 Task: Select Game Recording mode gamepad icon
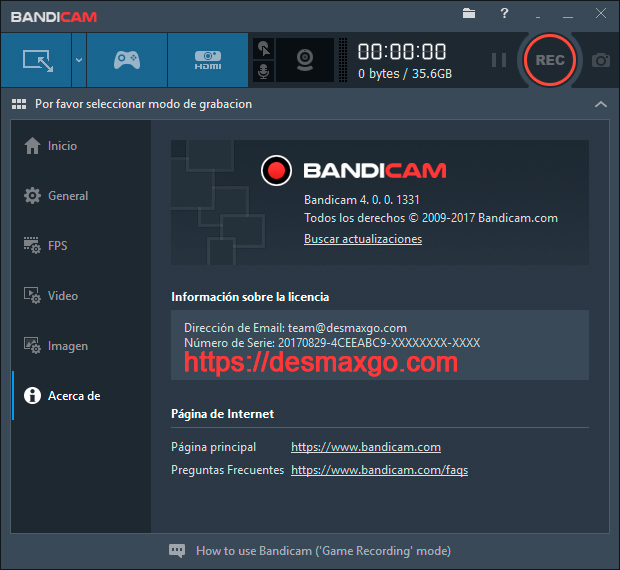[x=127, y=60]
